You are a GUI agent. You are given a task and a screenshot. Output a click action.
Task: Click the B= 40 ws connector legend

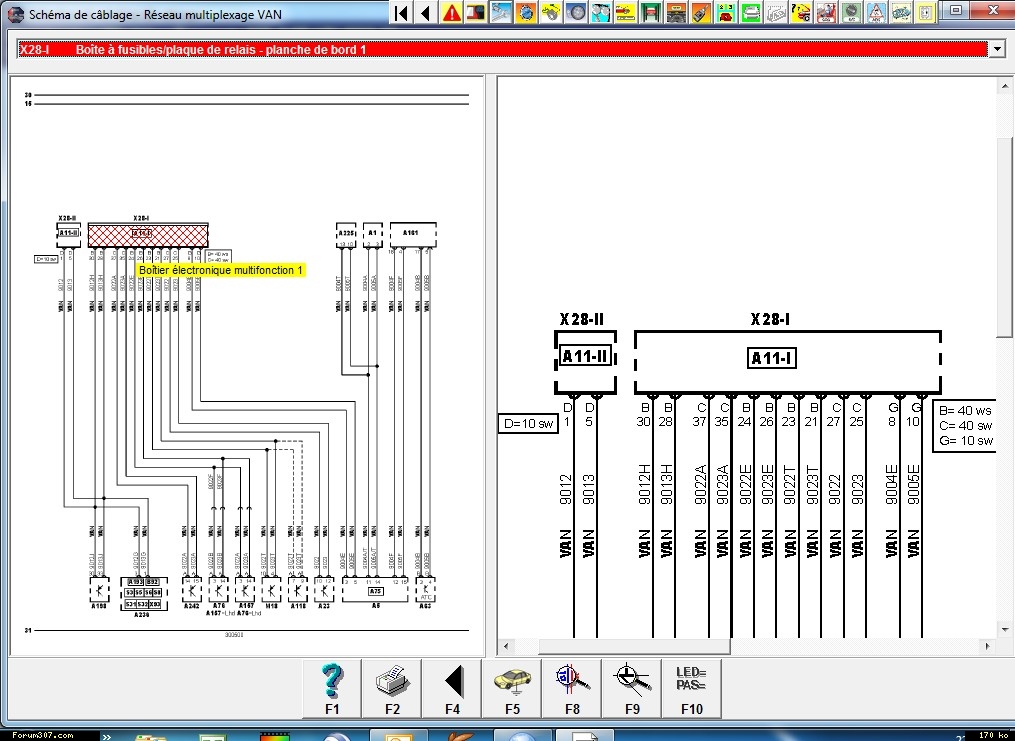click(965, 410)
